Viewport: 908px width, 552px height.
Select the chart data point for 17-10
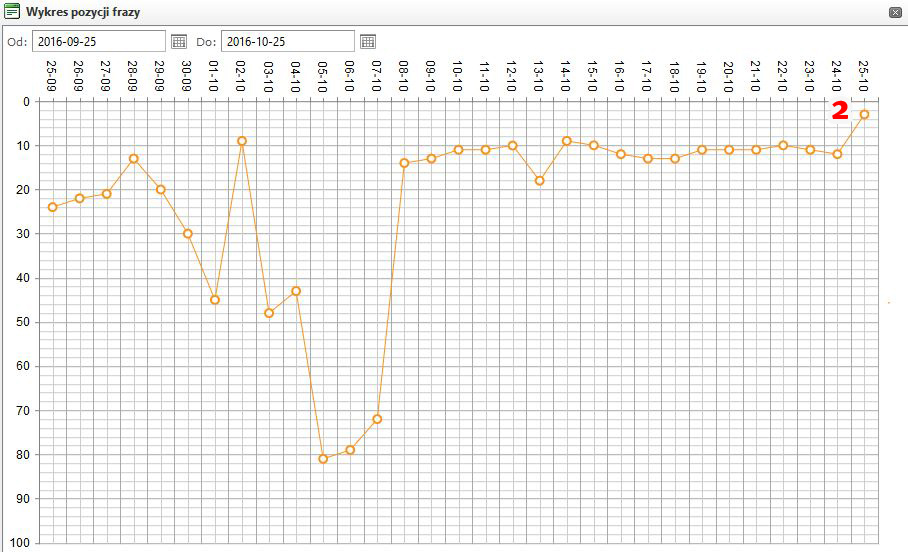point(648,158)
